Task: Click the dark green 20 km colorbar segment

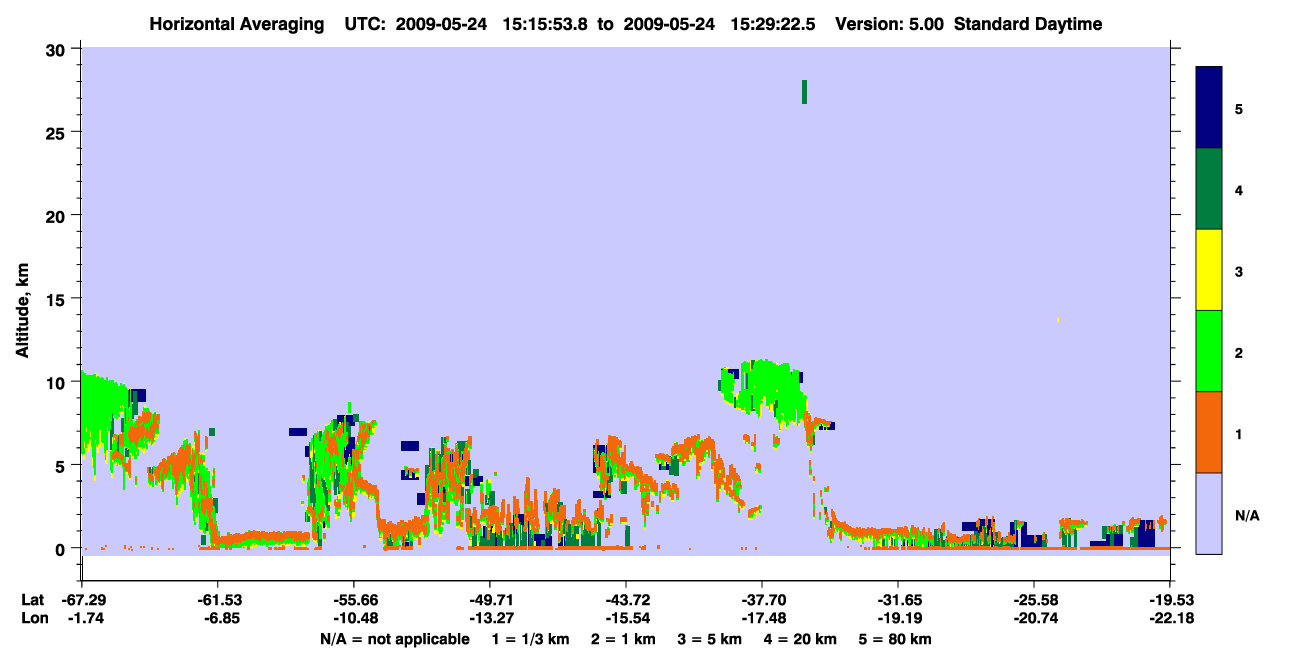Action: click(1209, 189)
